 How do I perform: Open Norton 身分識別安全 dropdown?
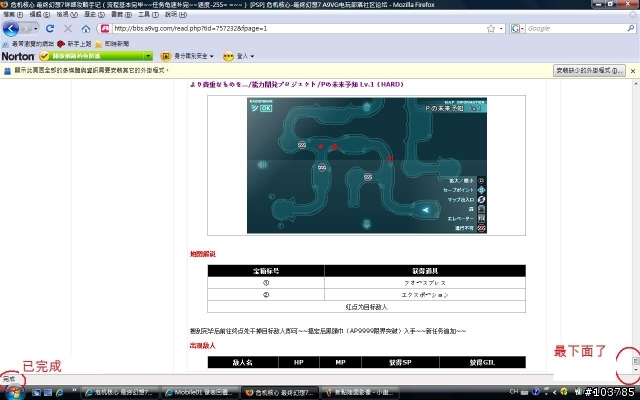click(187, 56)
